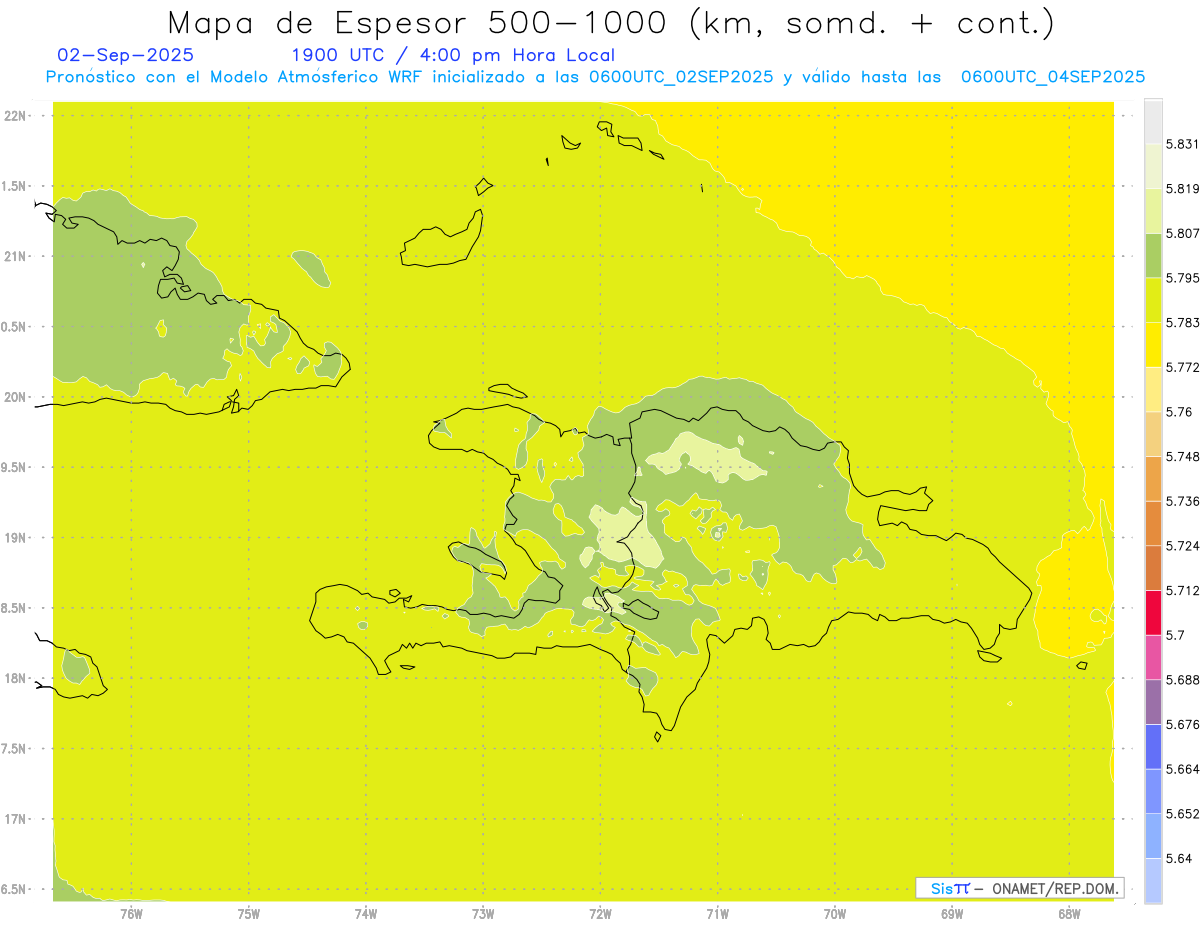Pick the bright yellow legend swatch between 5.772 and 5.783
1200x927 pixels.
1153,345
